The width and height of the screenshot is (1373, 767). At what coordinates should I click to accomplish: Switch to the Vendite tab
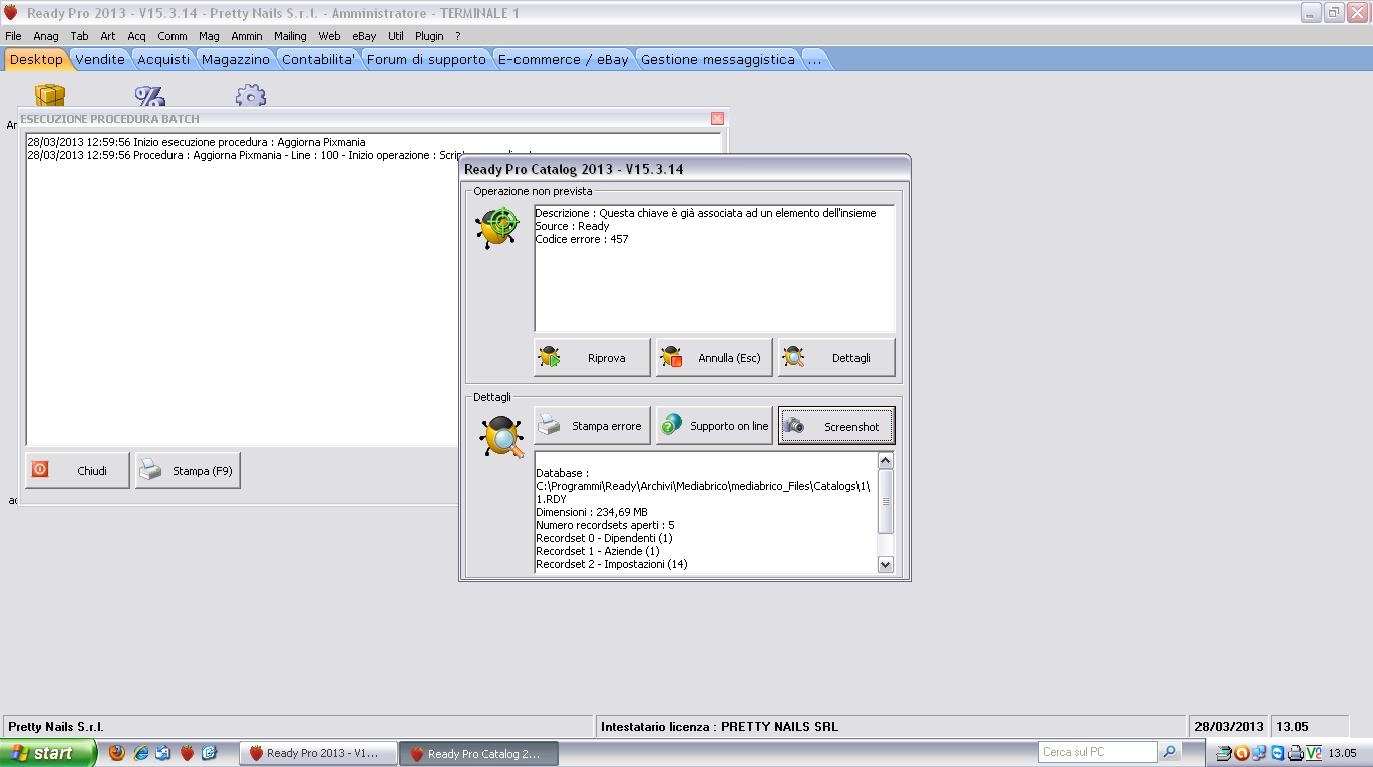point(100,59)
